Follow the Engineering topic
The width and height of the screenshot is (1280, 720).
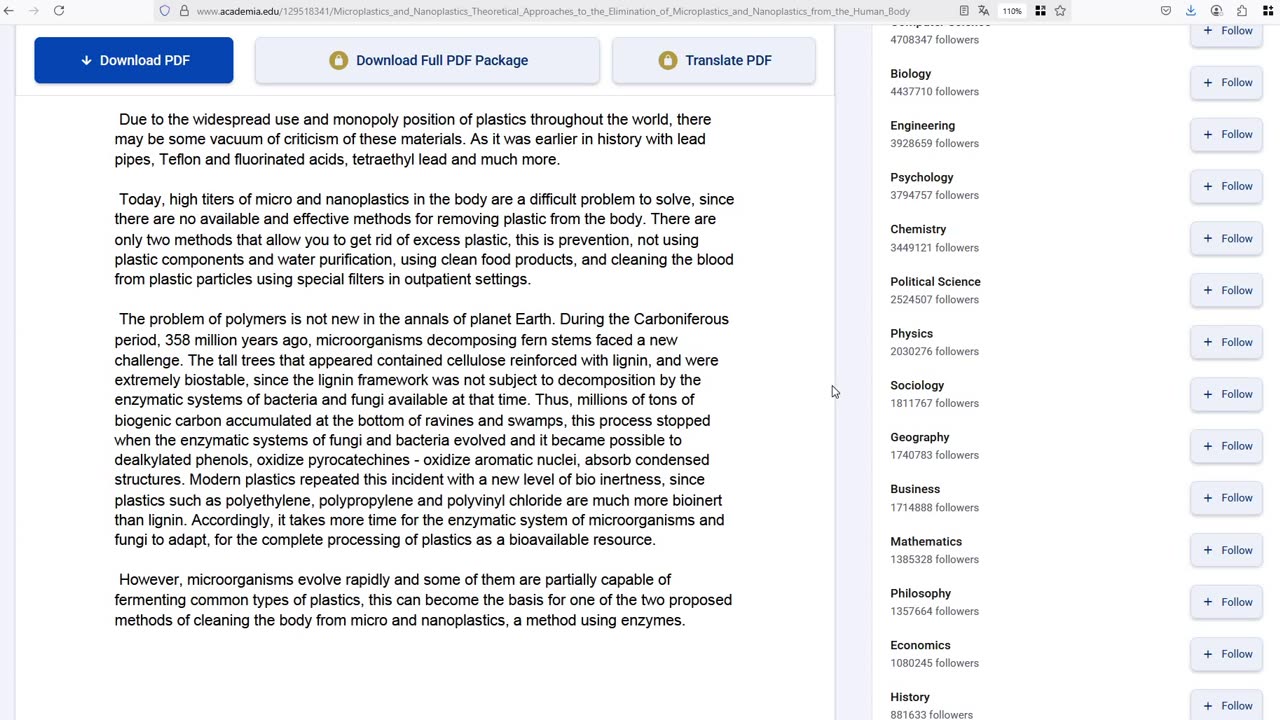pos(1227,134)
